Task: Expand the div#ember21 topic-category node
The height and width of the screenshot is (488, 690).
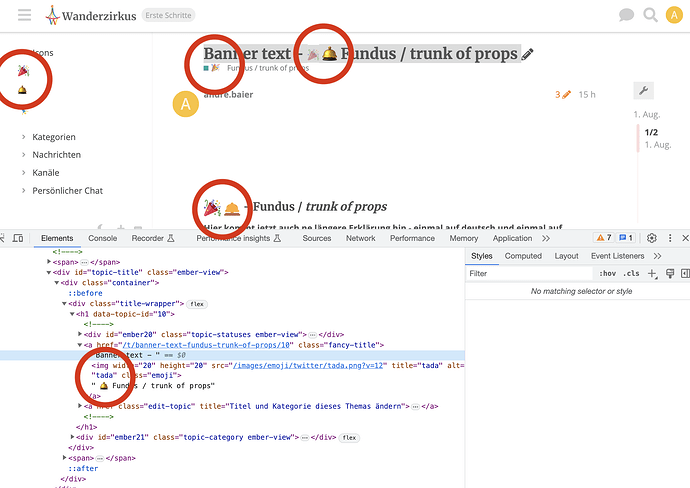Action: tap(72, 437)
